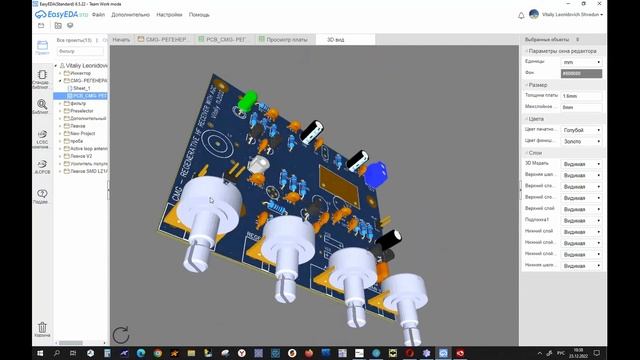Viewport: 640px width, 360px height.
Task: Click the layers-style third toolbar icon
Action: pos(70,26)
